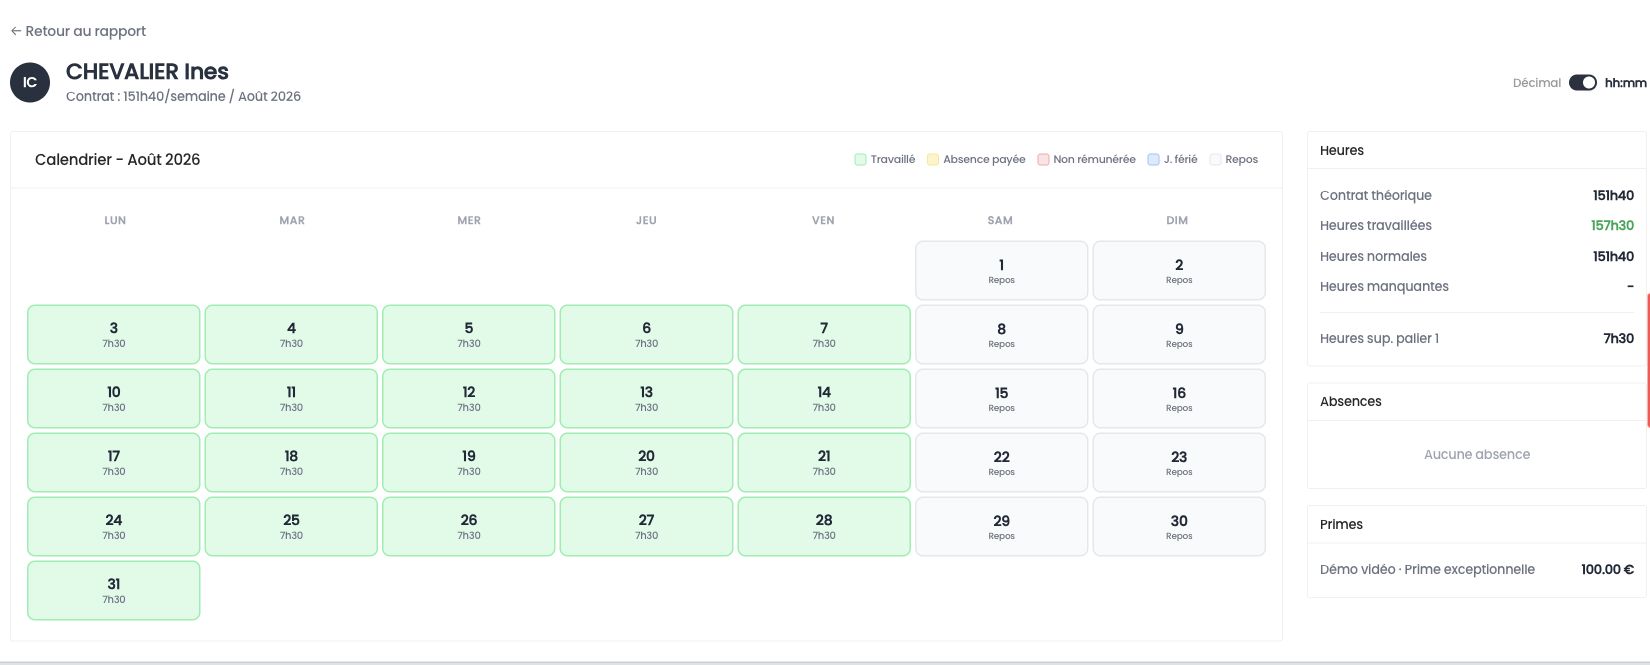Open day 25 worked cell
Viewport: 1650px width, 665px height.
pyautogui.click(x=291, y=526)
